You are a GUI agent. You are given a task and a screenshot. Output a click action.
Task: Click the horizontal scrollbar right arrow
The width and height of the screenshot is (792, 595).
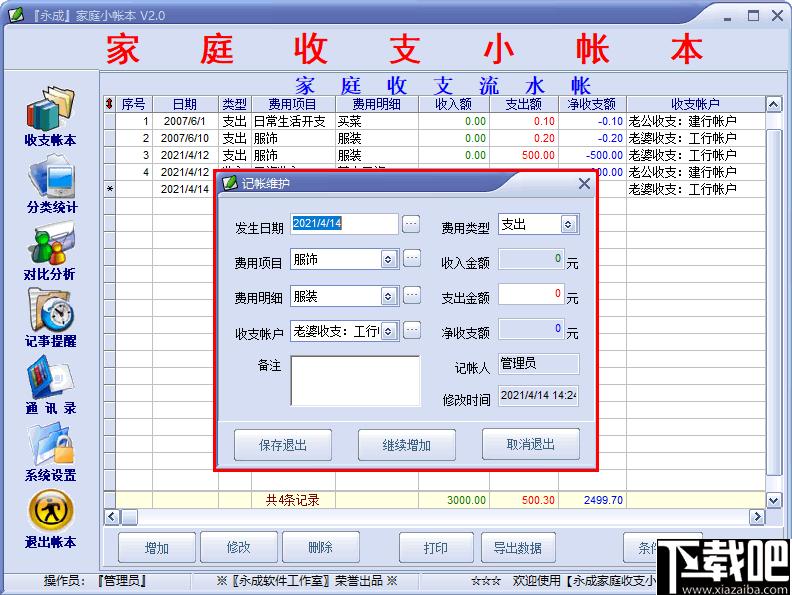click(x=757, y=516)
